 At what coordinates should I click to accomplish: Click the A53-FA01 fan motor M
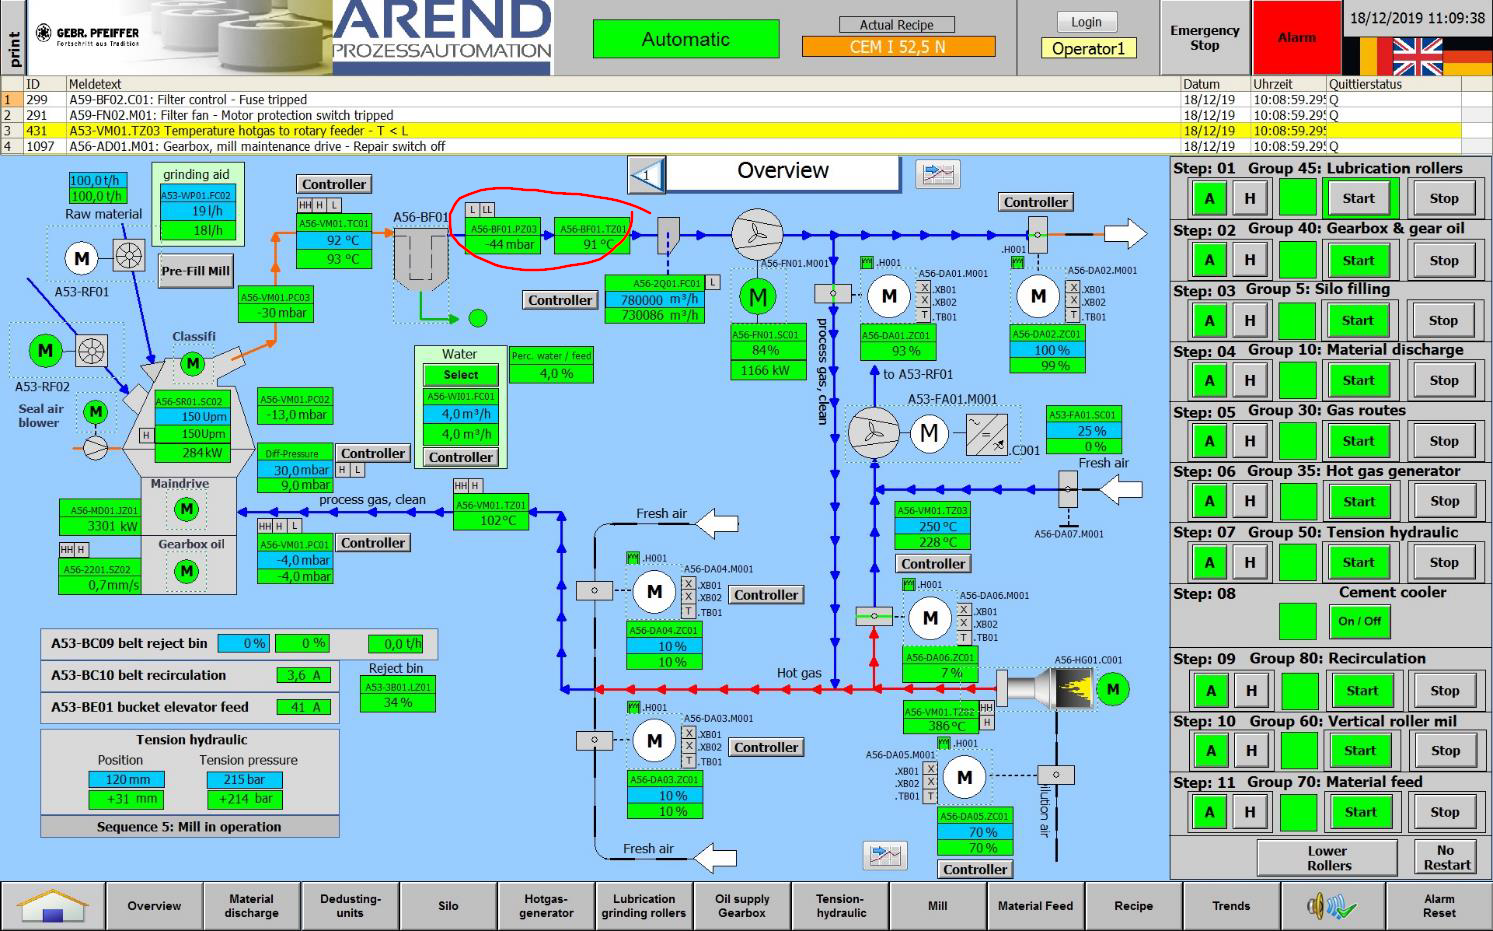point(929,432)
